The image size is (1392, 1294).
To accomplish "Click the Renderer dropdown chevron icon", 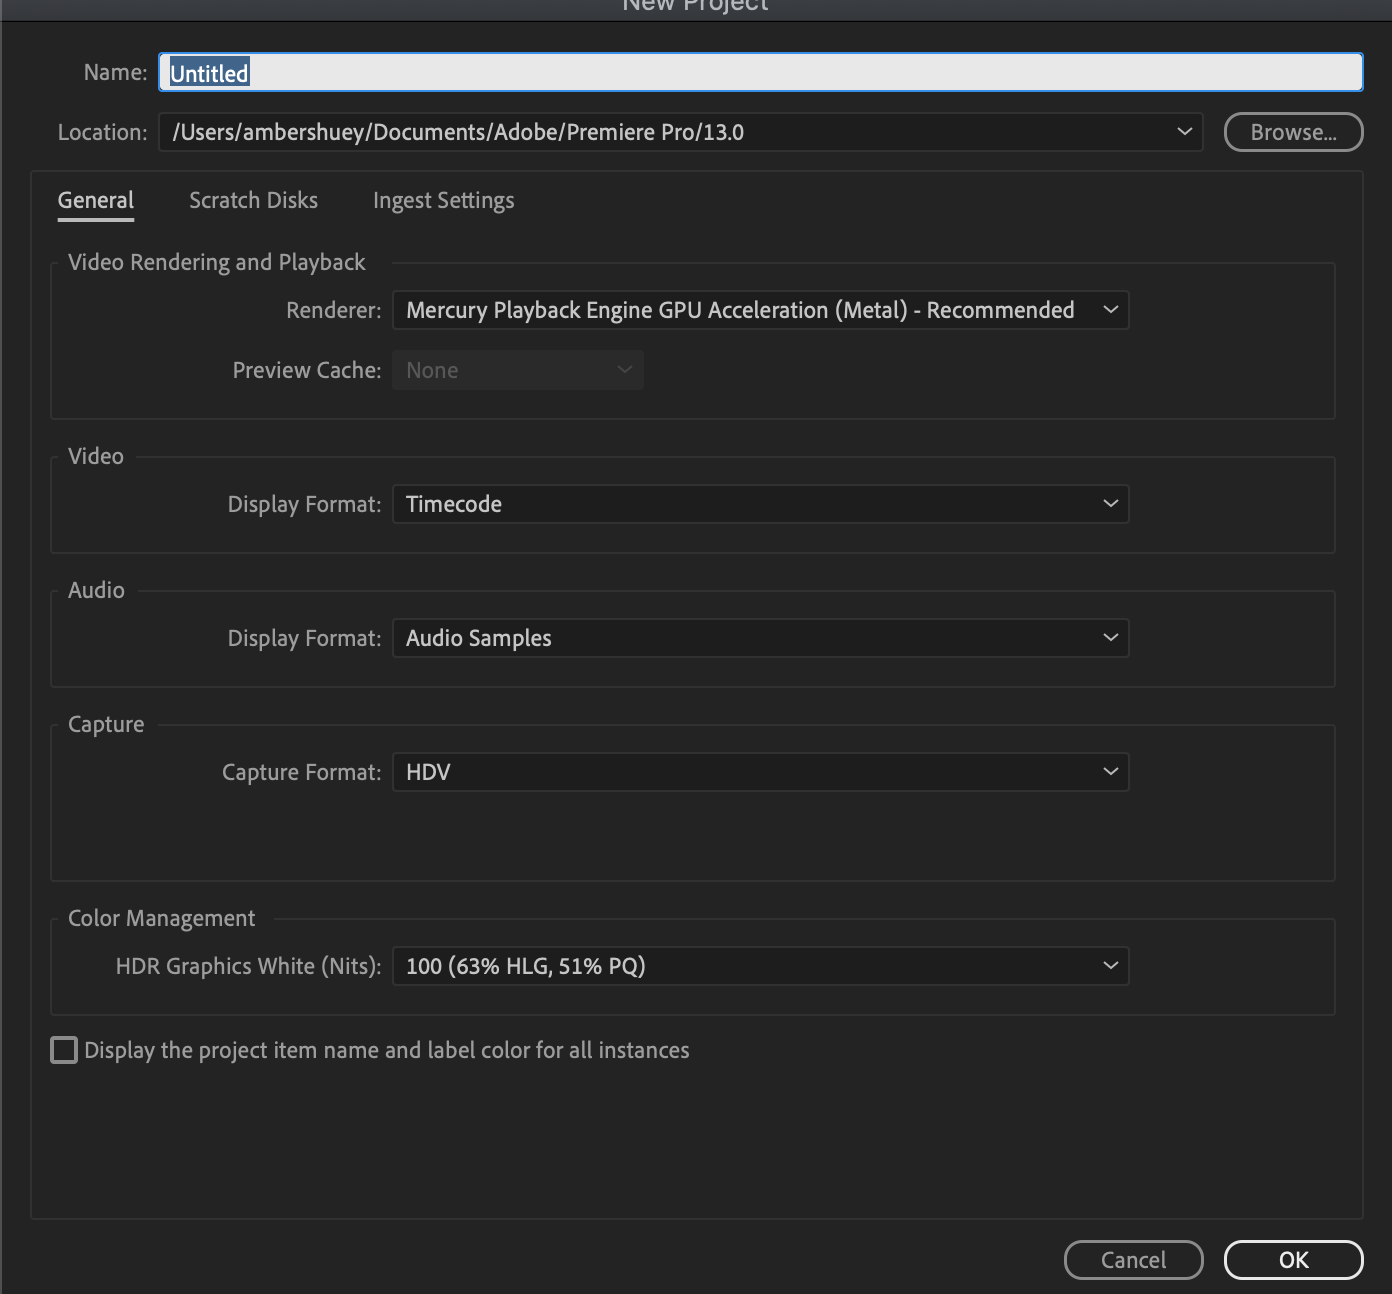I will point(1110,310).
